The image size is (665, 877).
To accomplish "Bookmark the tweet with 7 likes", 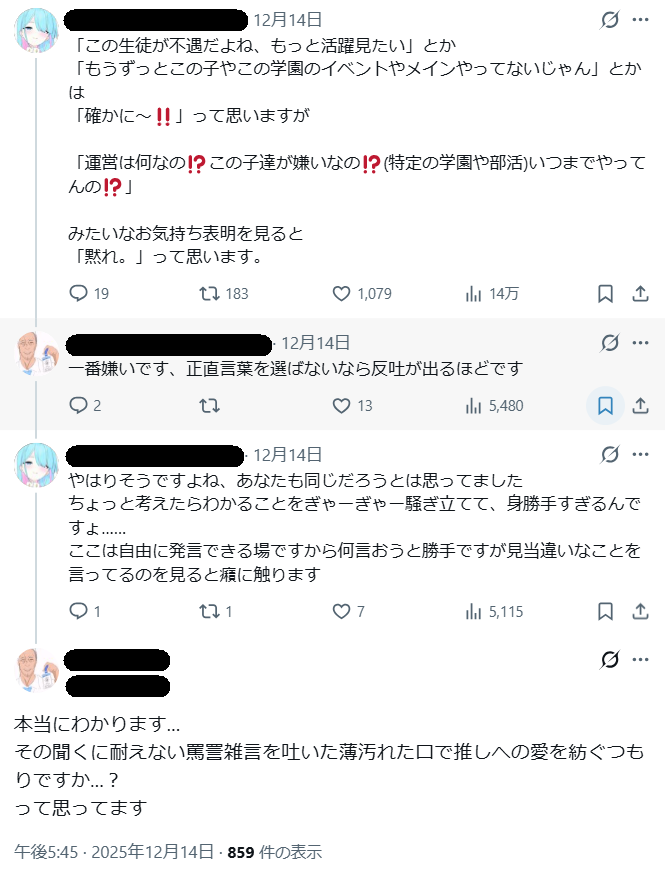I will coord(605,611).
